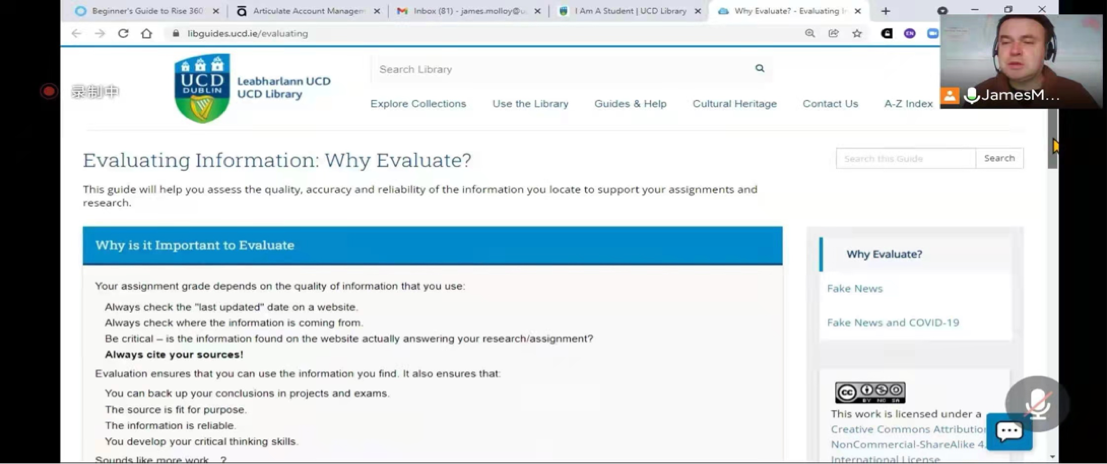Click the Search button beside guide search

999,158
